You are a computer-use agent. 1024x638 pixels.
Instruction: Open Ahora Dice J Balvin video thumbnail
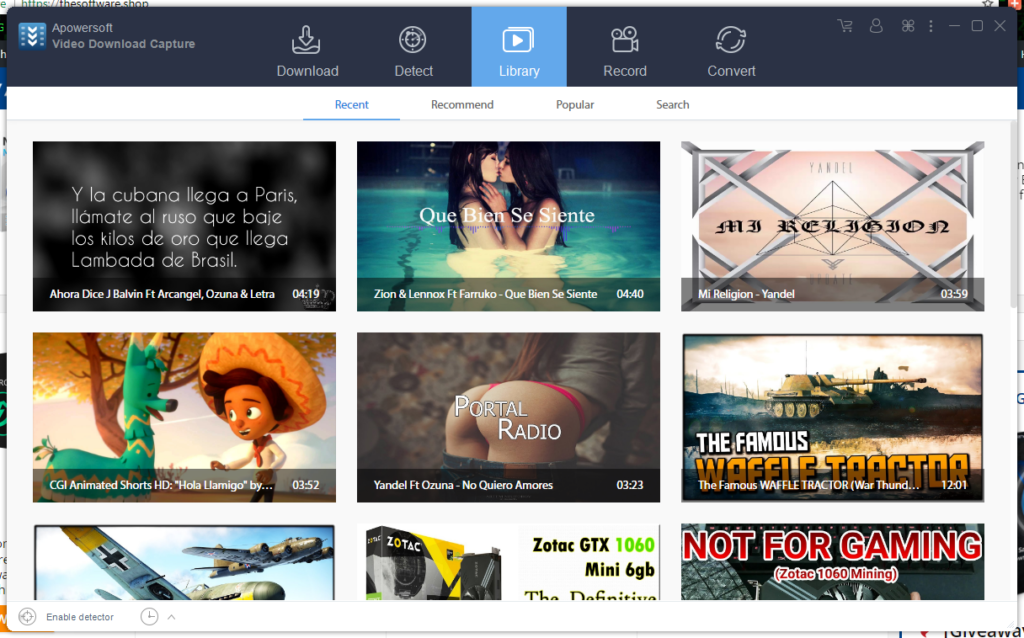coord(184,226)
